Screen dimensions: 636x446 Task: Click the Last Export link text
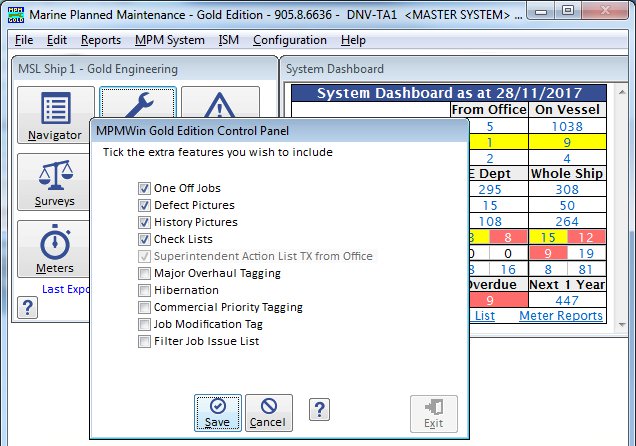click(x=66, y=289)
